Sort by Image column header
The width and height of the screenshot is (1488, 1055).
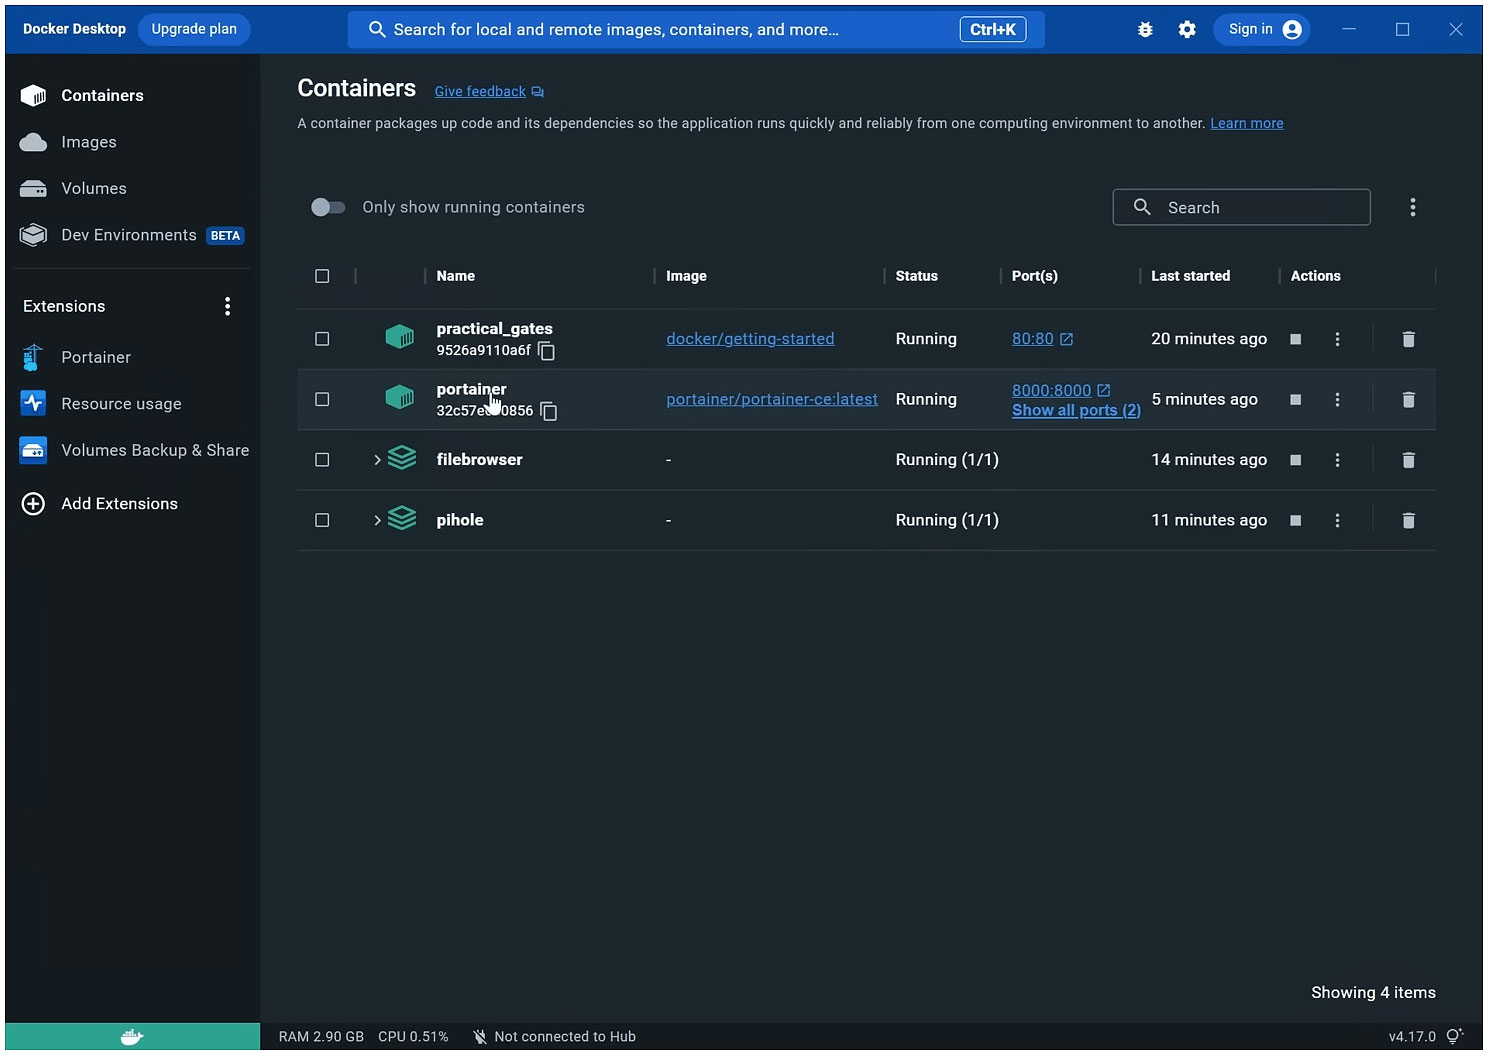[x=686, y=276]
